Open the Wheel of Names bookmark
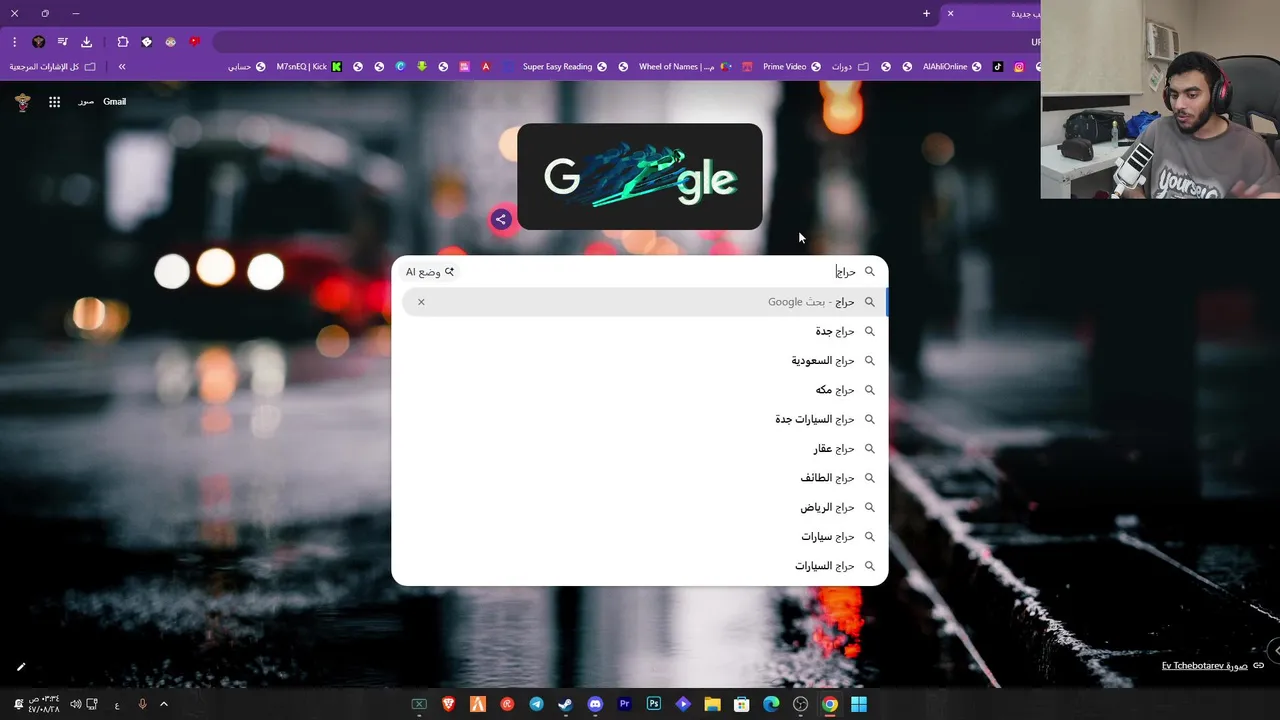This screenshot has height=720, width=1280. pyautogui.click(x=685, y=67)
